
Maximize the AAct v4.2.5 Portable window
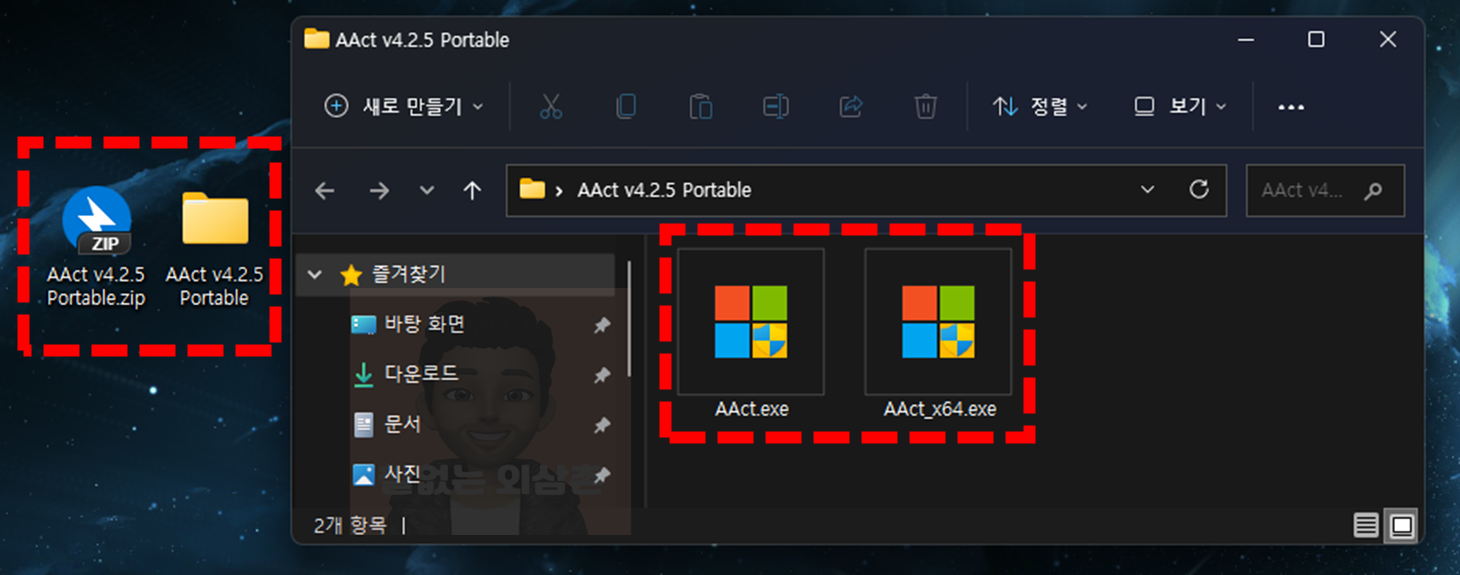1316,40
